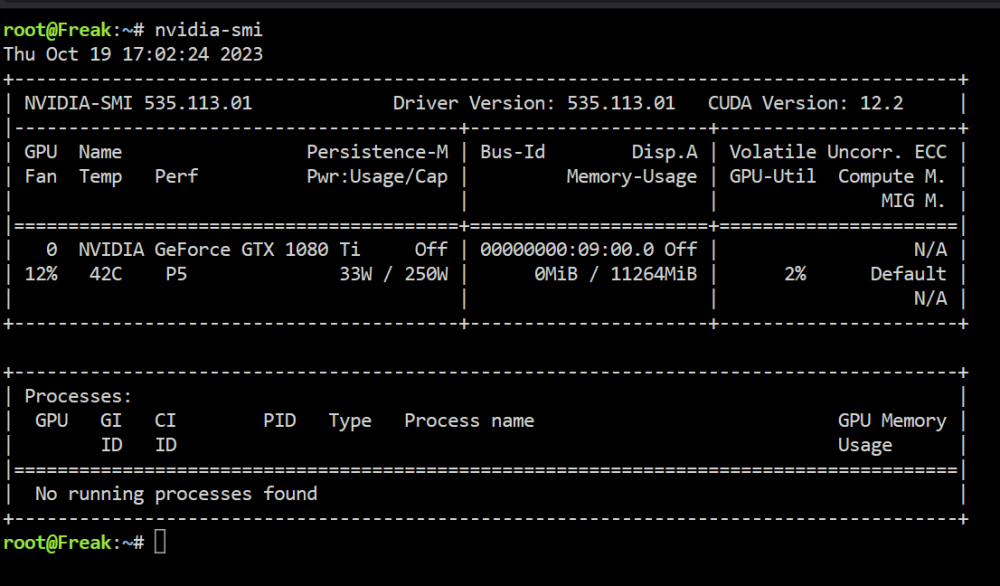Click the Bus-Id value 00000000:09:00.0

coord(567,249)
